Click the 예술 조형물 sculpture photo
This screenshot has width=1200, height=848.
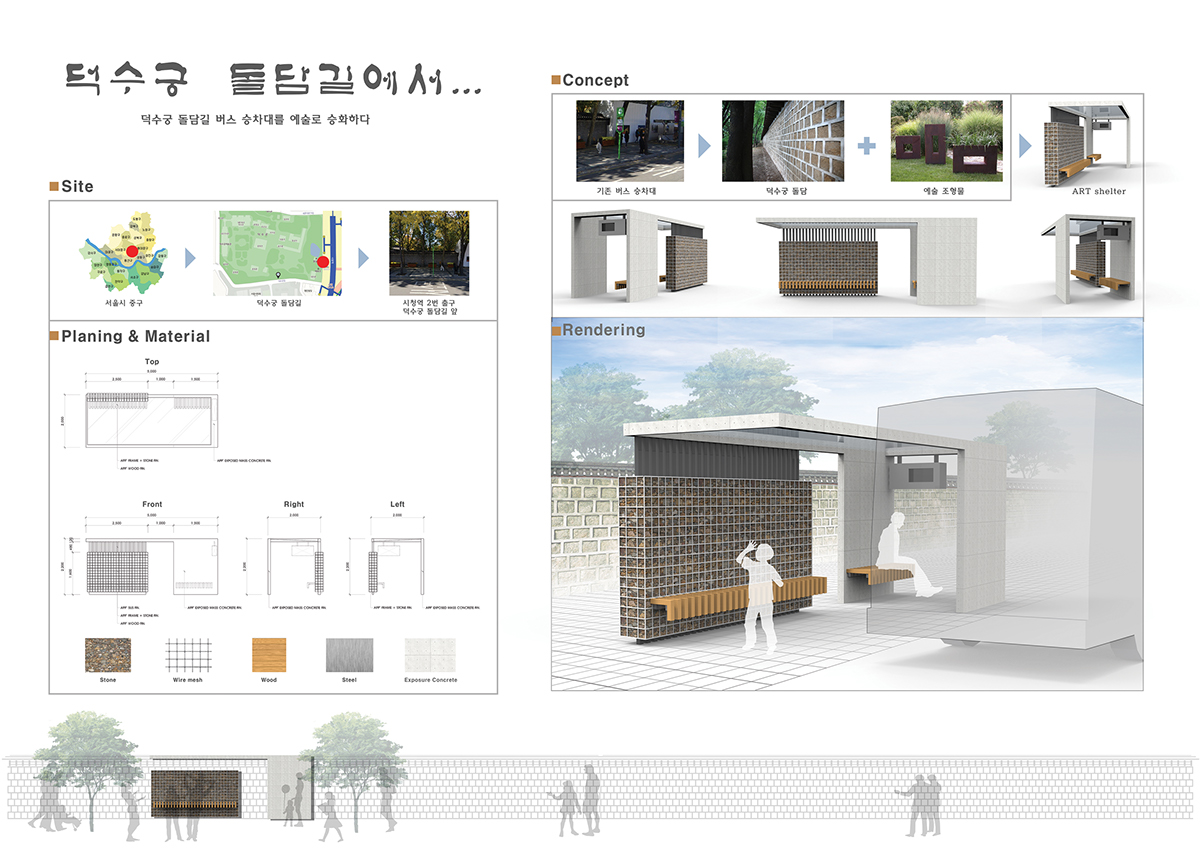pos(946,141)
